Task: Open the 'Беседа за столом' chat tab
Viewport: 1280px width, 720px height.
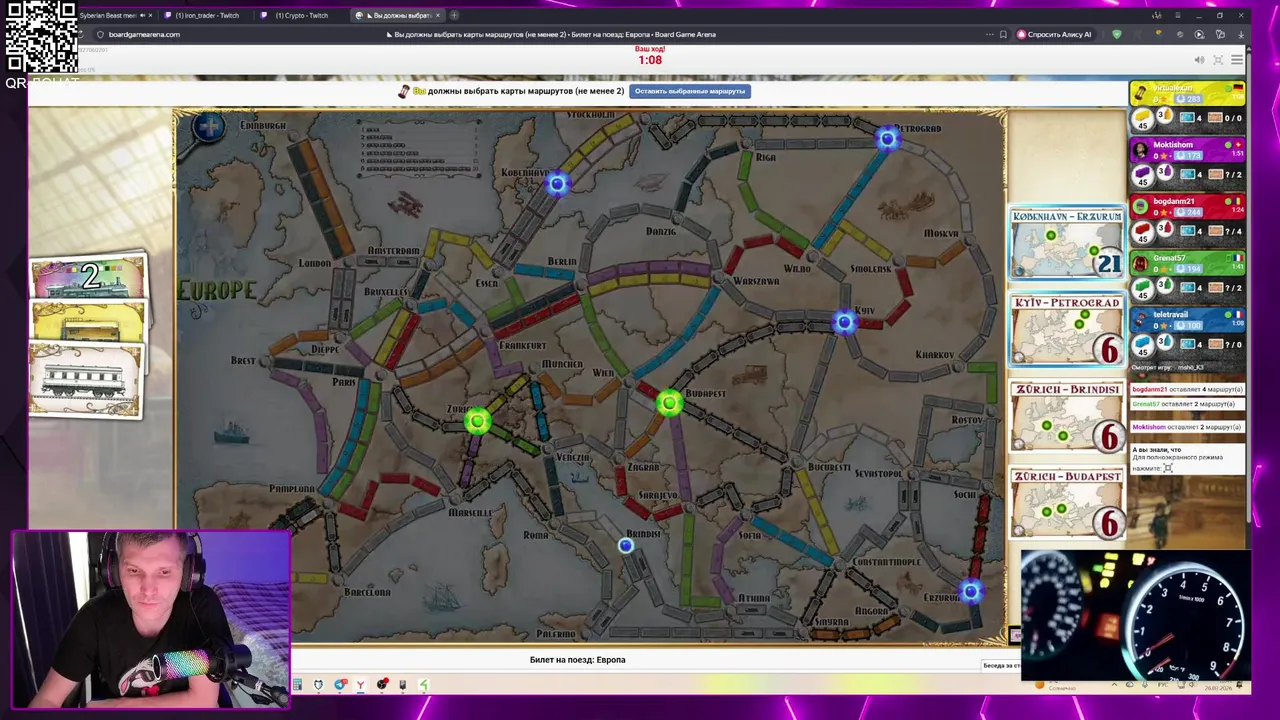Action: 1001,666
